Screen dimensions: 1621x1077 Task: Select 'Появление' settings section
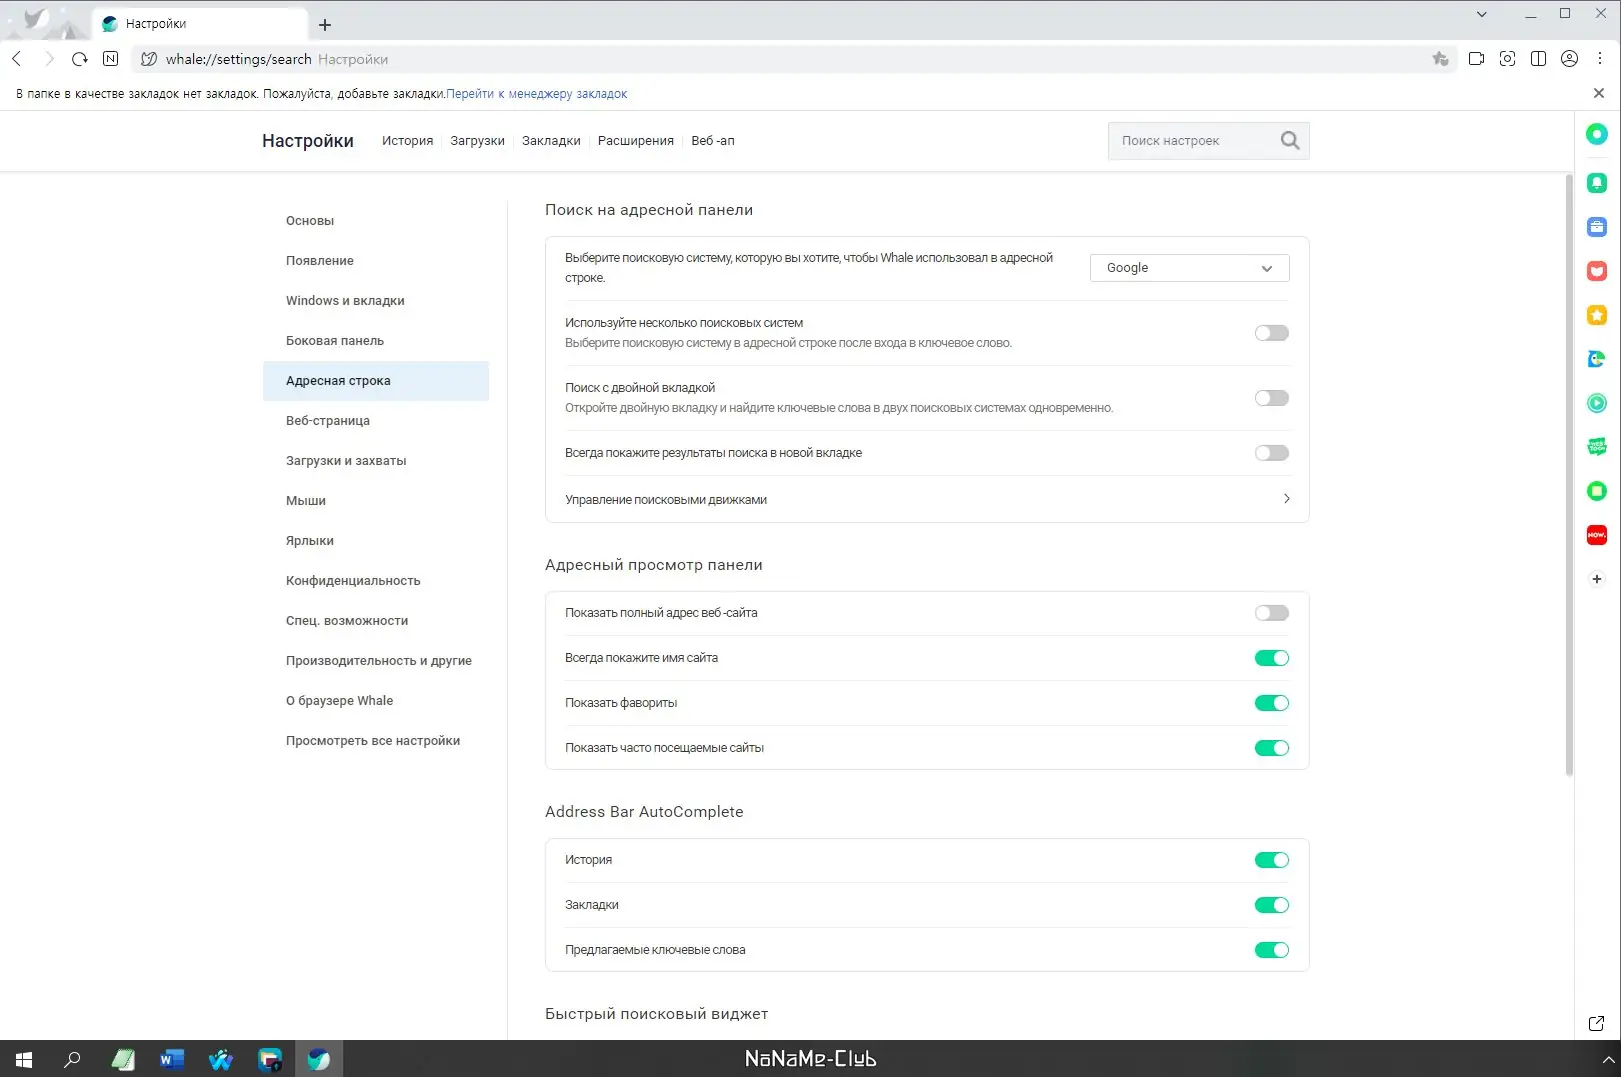click(320, 261)
